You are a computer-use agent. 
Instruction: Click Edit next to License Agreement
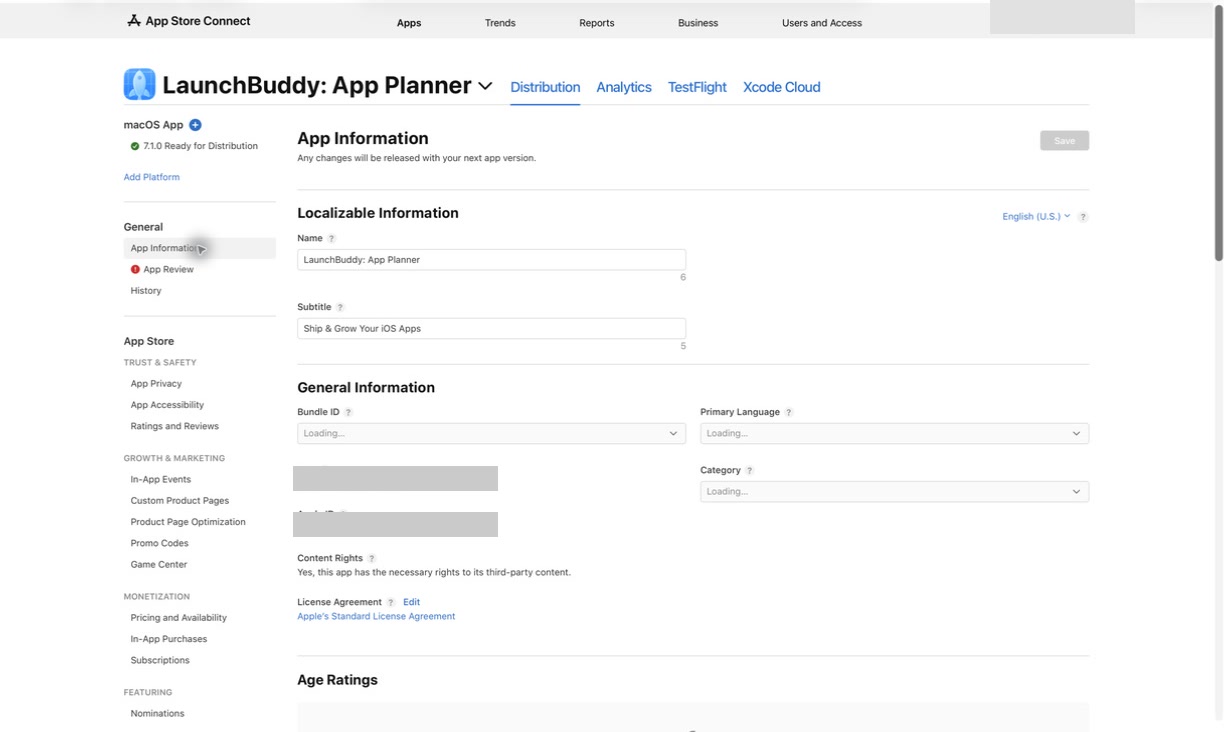pyautogui.click(x=411, y=602)
